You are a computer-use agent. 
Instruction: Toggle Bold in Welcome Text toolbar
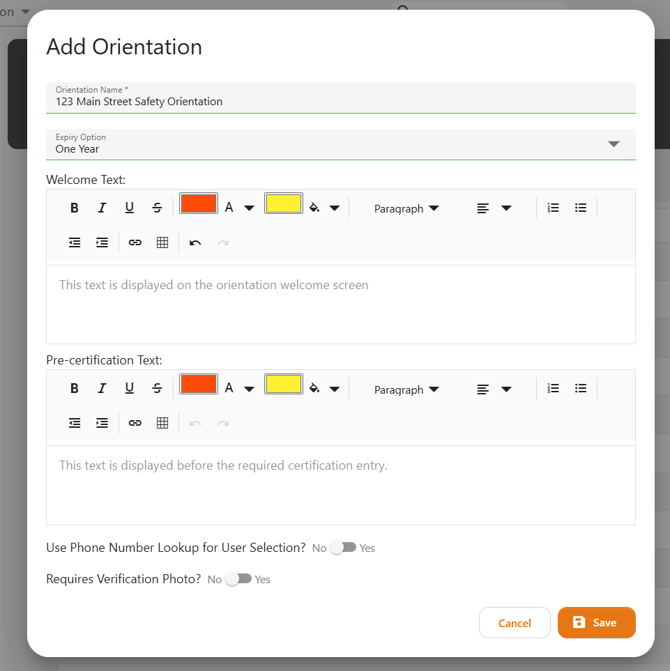pos(74,208)
